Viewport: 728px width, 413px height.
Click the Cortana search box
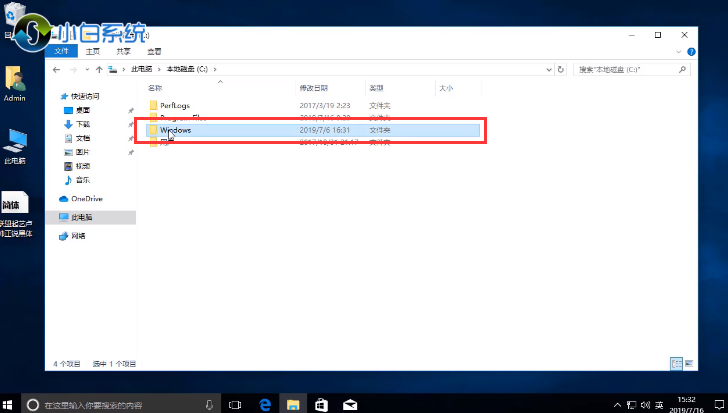click(121, 405)
